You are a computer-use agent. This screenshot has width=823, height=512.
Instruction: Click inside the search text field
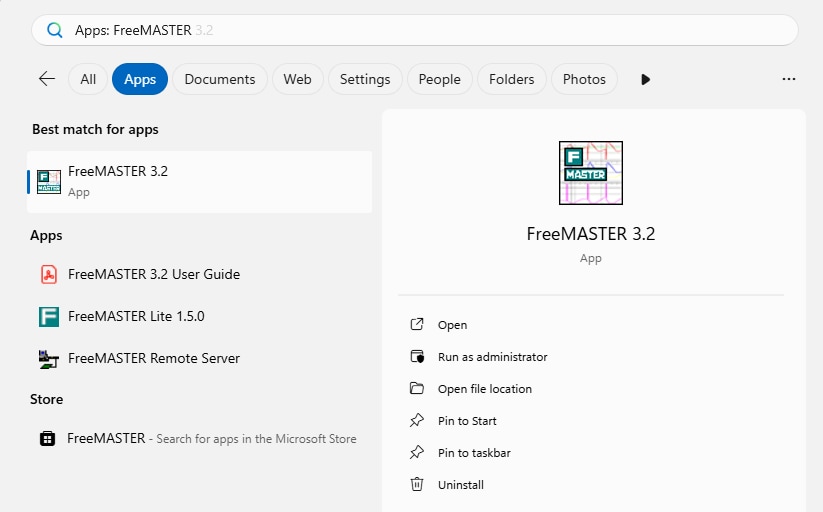(x=415, y=30)
